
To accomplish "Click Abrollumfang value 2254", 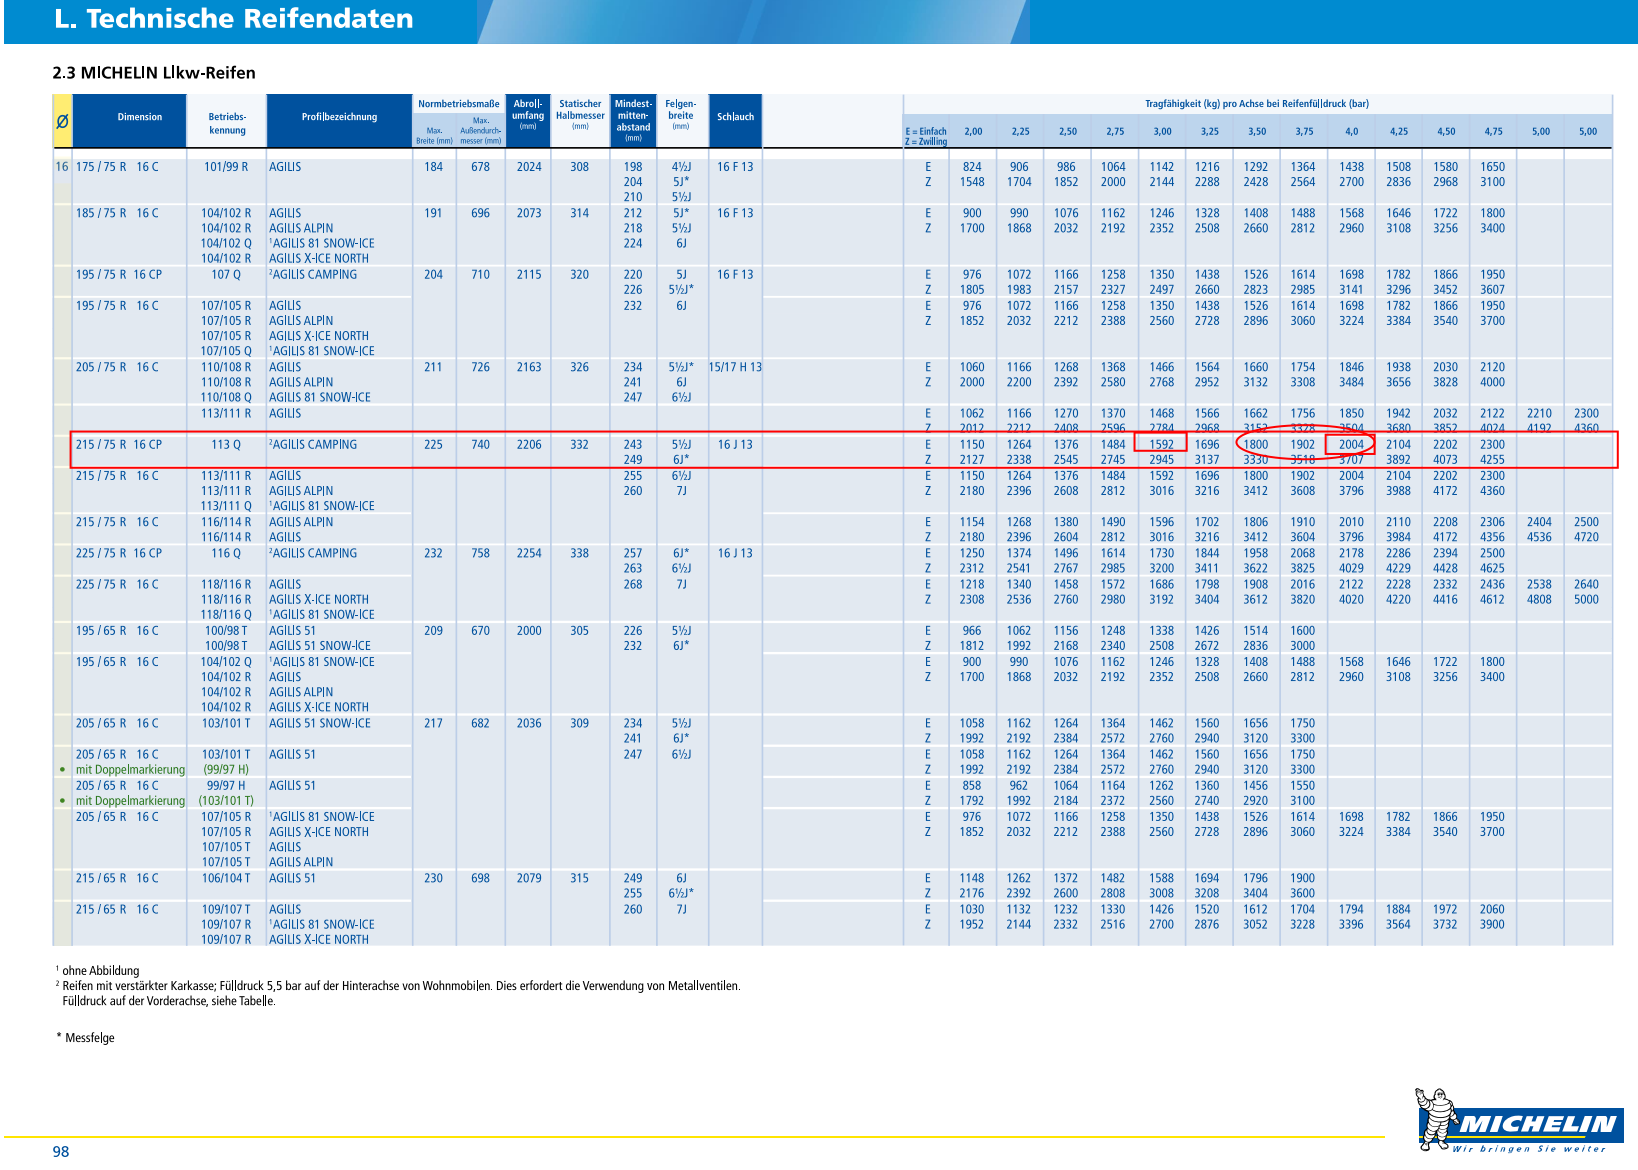I will [529, 553].
